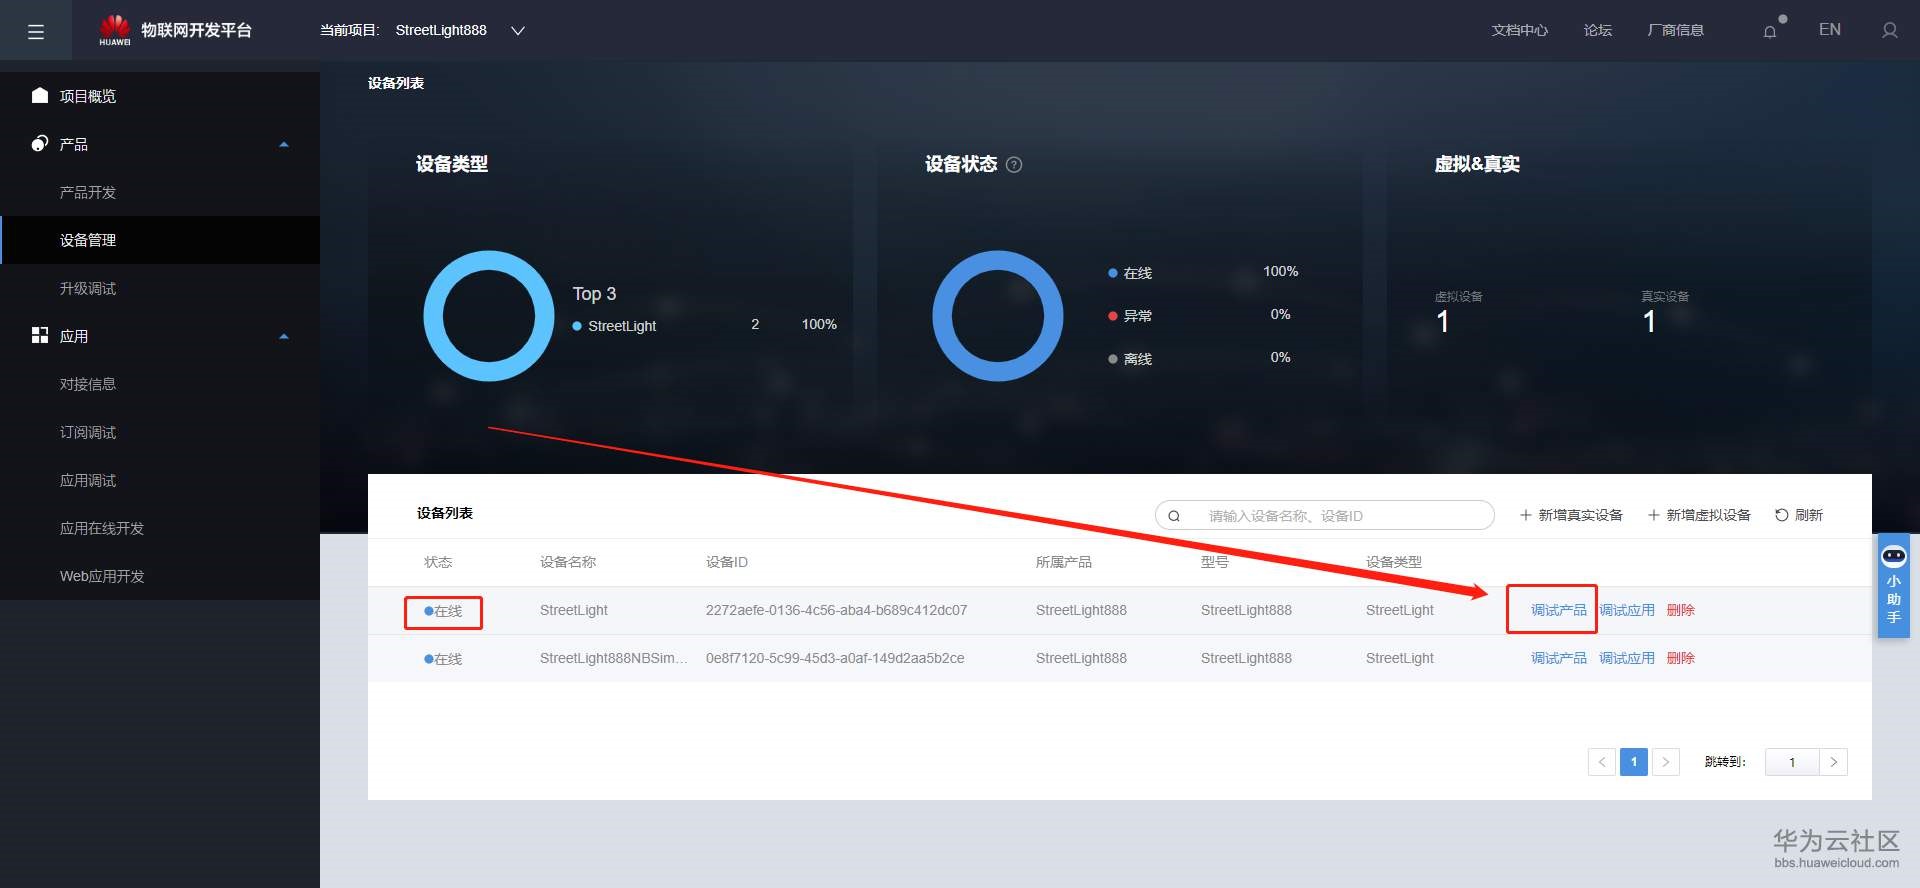Open 文档中心 link
Screen dimensions: 1920x888
coord(1520,30)
